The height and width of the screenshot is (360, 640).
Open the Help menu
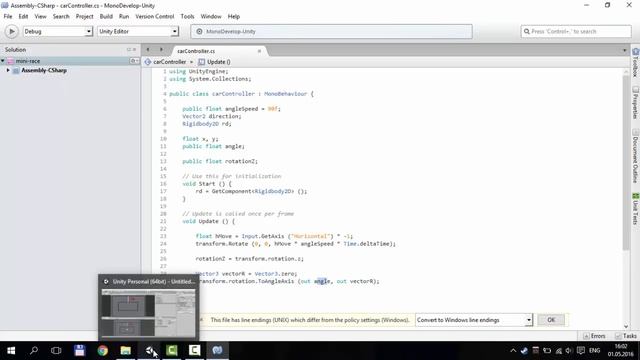point(233,16)
